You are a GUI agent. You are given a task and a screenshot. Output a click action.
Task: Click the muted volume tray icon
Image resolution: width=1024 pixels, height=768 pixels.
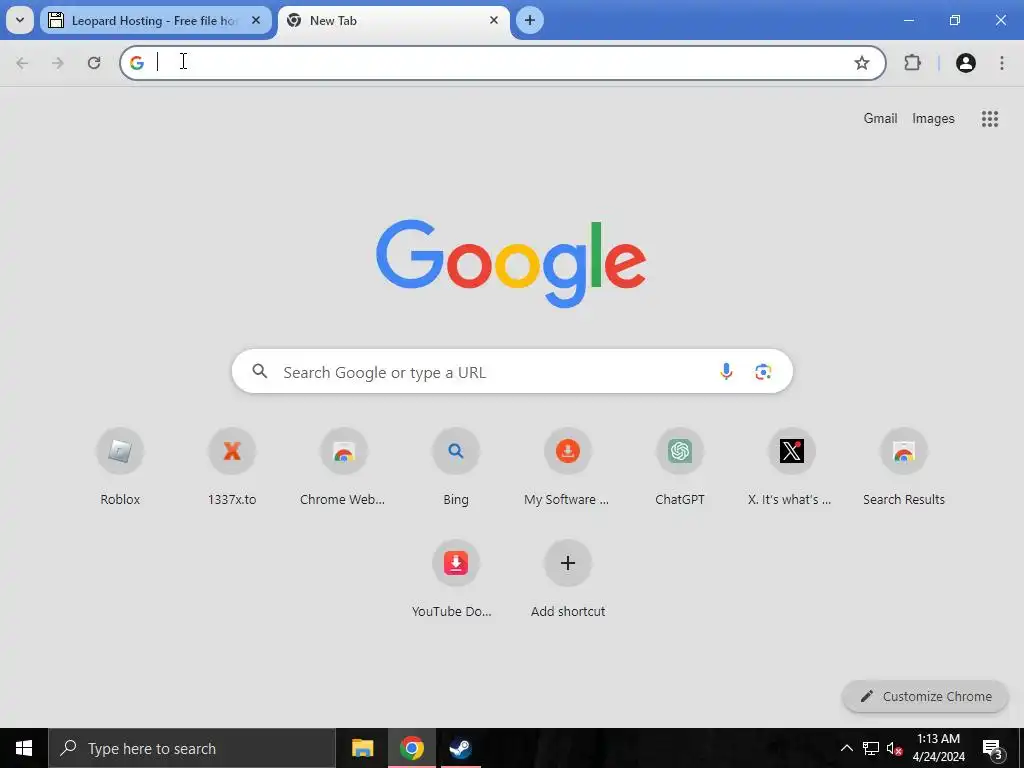click(x=894, y=748)
